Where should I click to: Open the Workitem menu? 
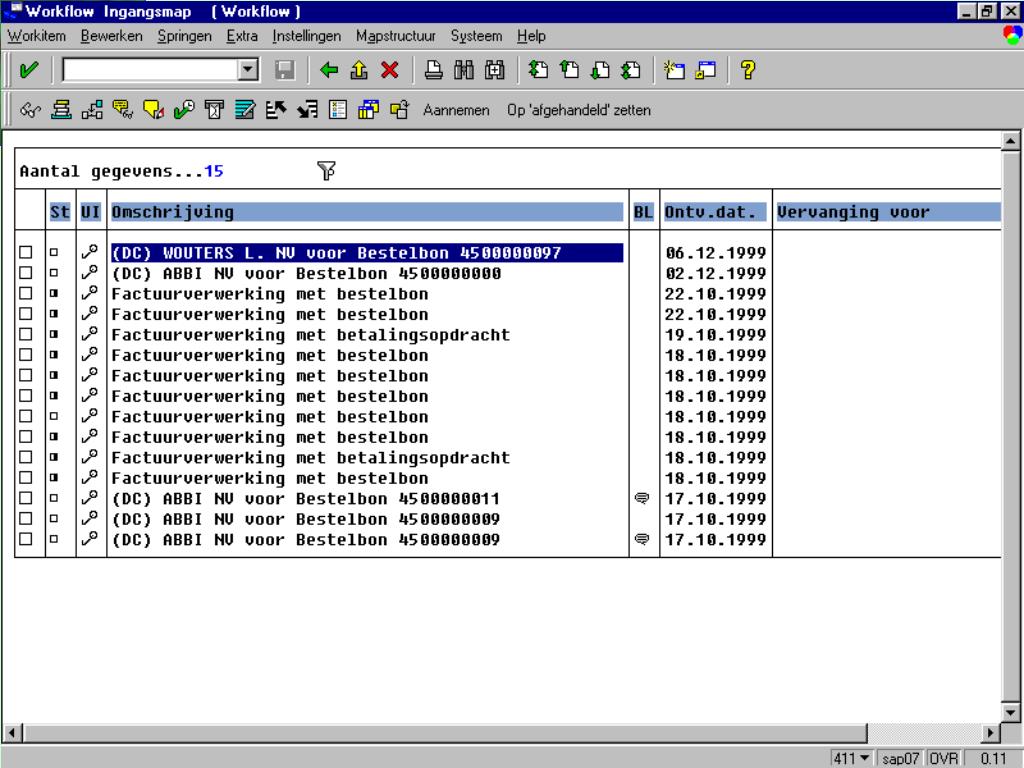pyautogui.click(x=37, y=36)
